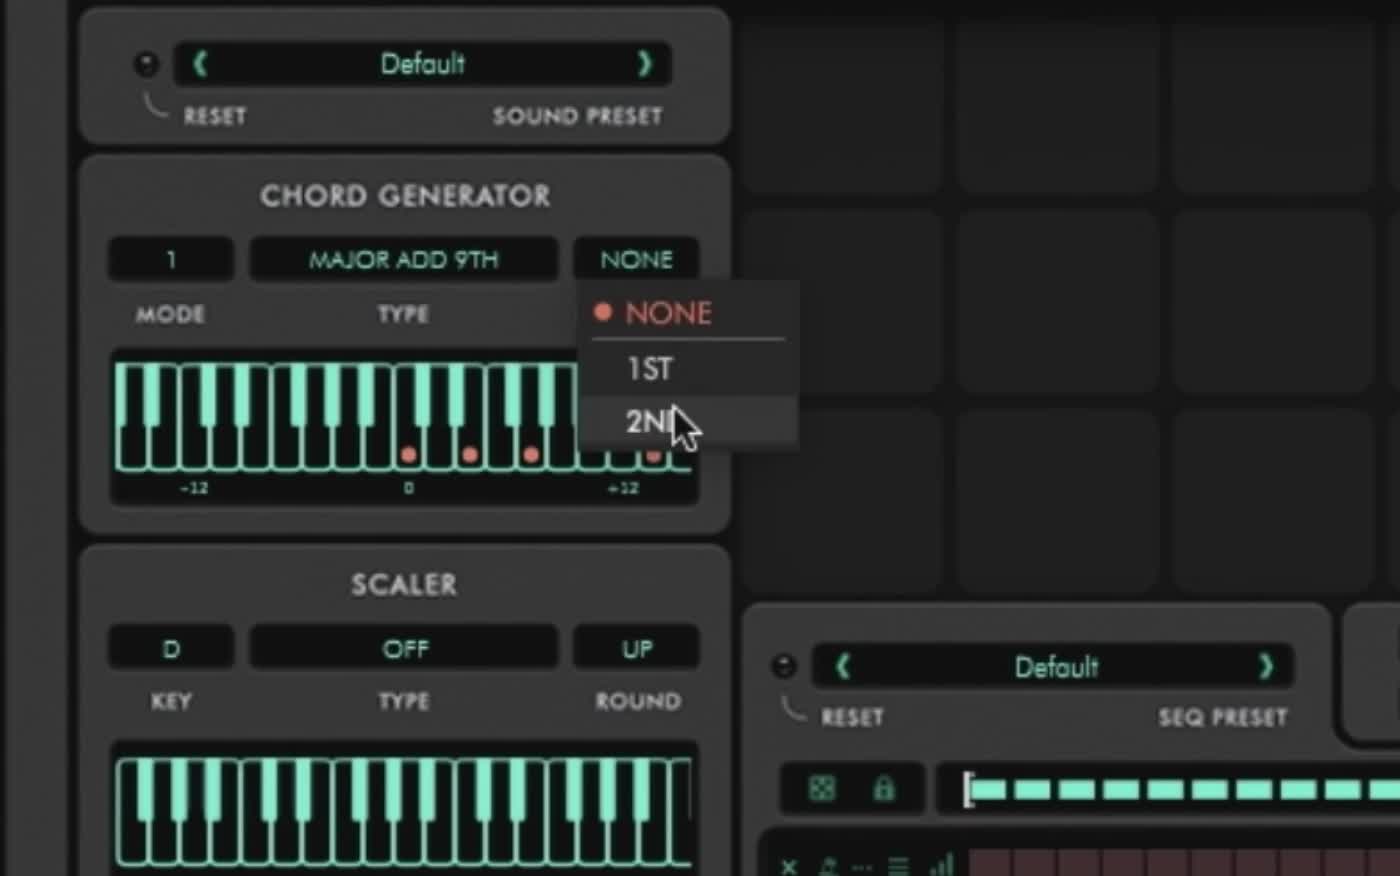Go to next sound preset arrow
The height and width of the screenshot is (876, 1400).
click(x=645, y=64)
